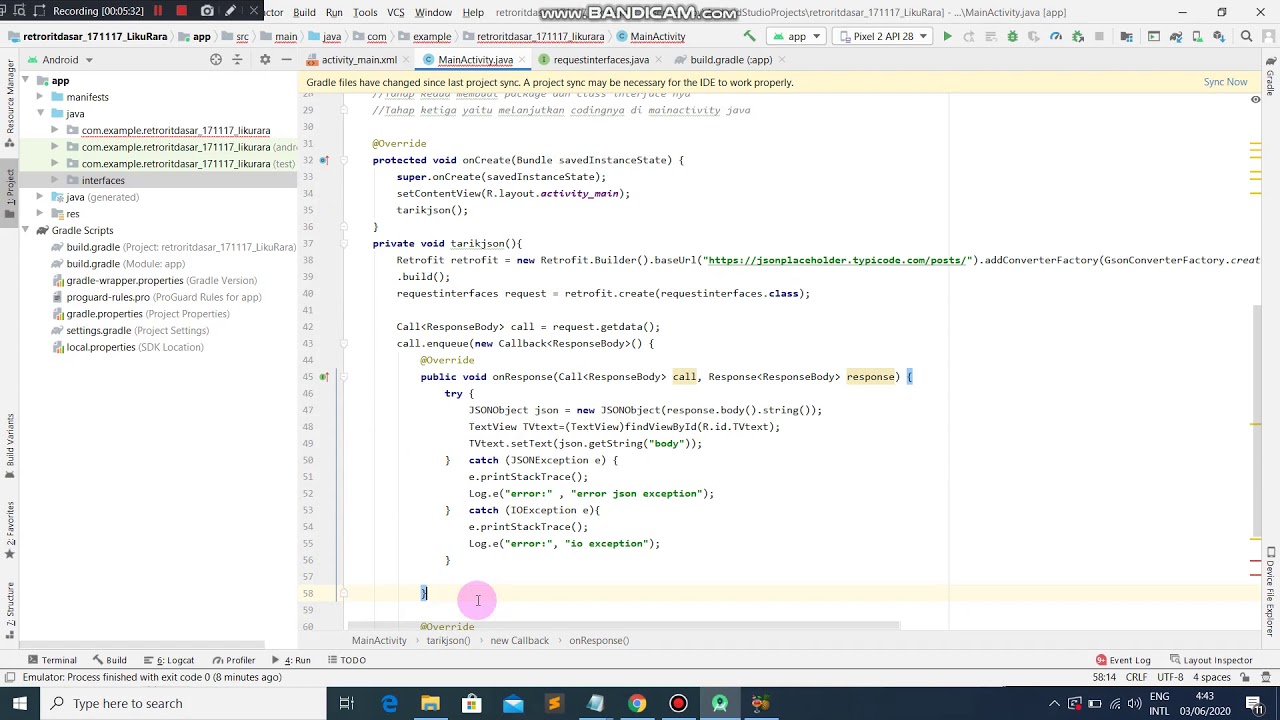The height and width of the screenshot is (720, 1280).
Task: Collapse the java folder node
Action: click(40, 113)
